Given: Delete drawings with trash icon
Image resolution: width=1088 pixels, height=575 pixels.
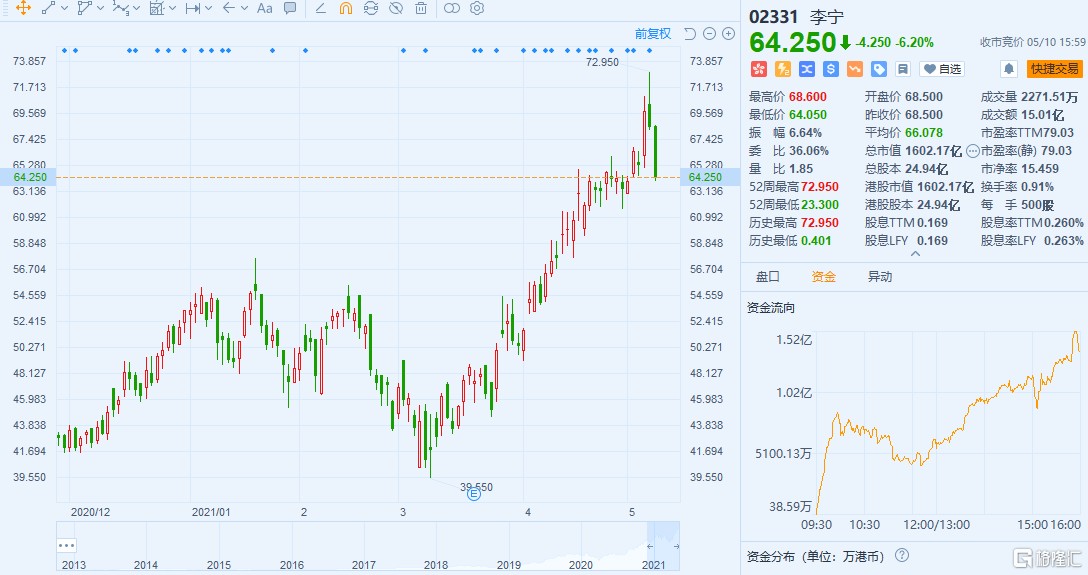Looking at the screenshot, I should click(421, 8).
